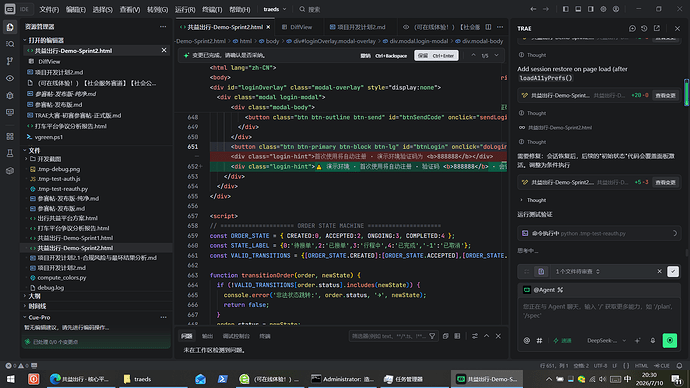Open the traeds project dropdown in title bar

pyautogui.click(x=275, y=9)
